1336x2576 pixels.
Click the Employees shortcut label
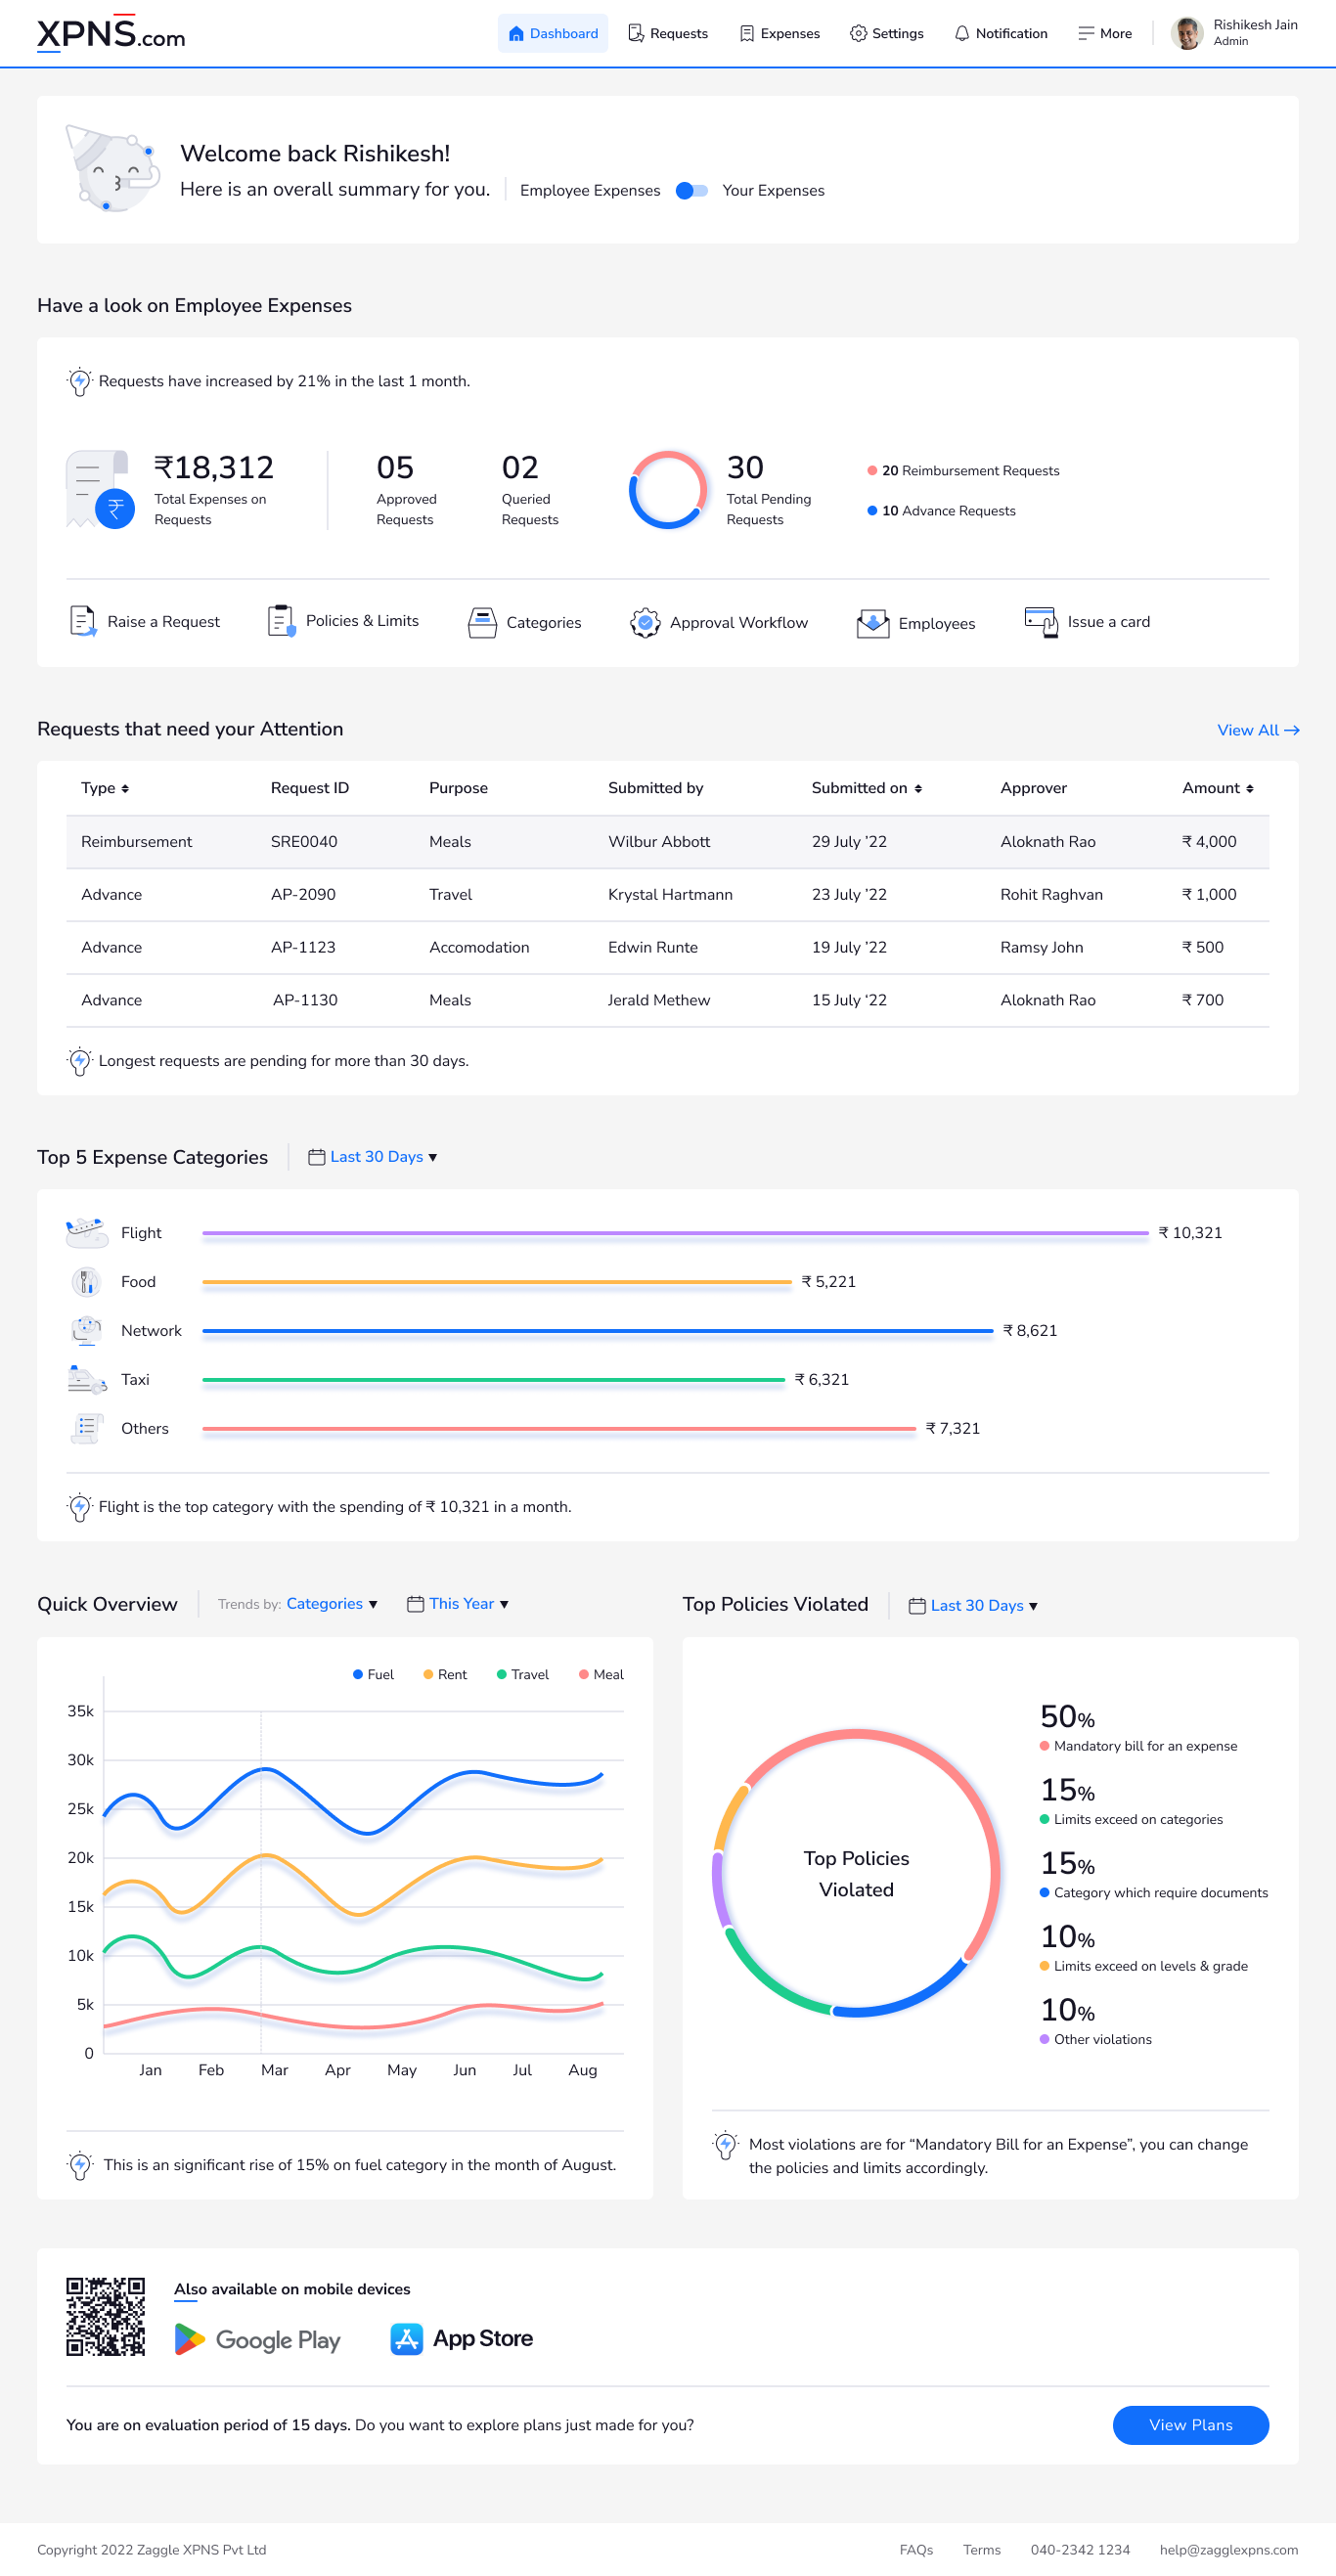[937, 623]
